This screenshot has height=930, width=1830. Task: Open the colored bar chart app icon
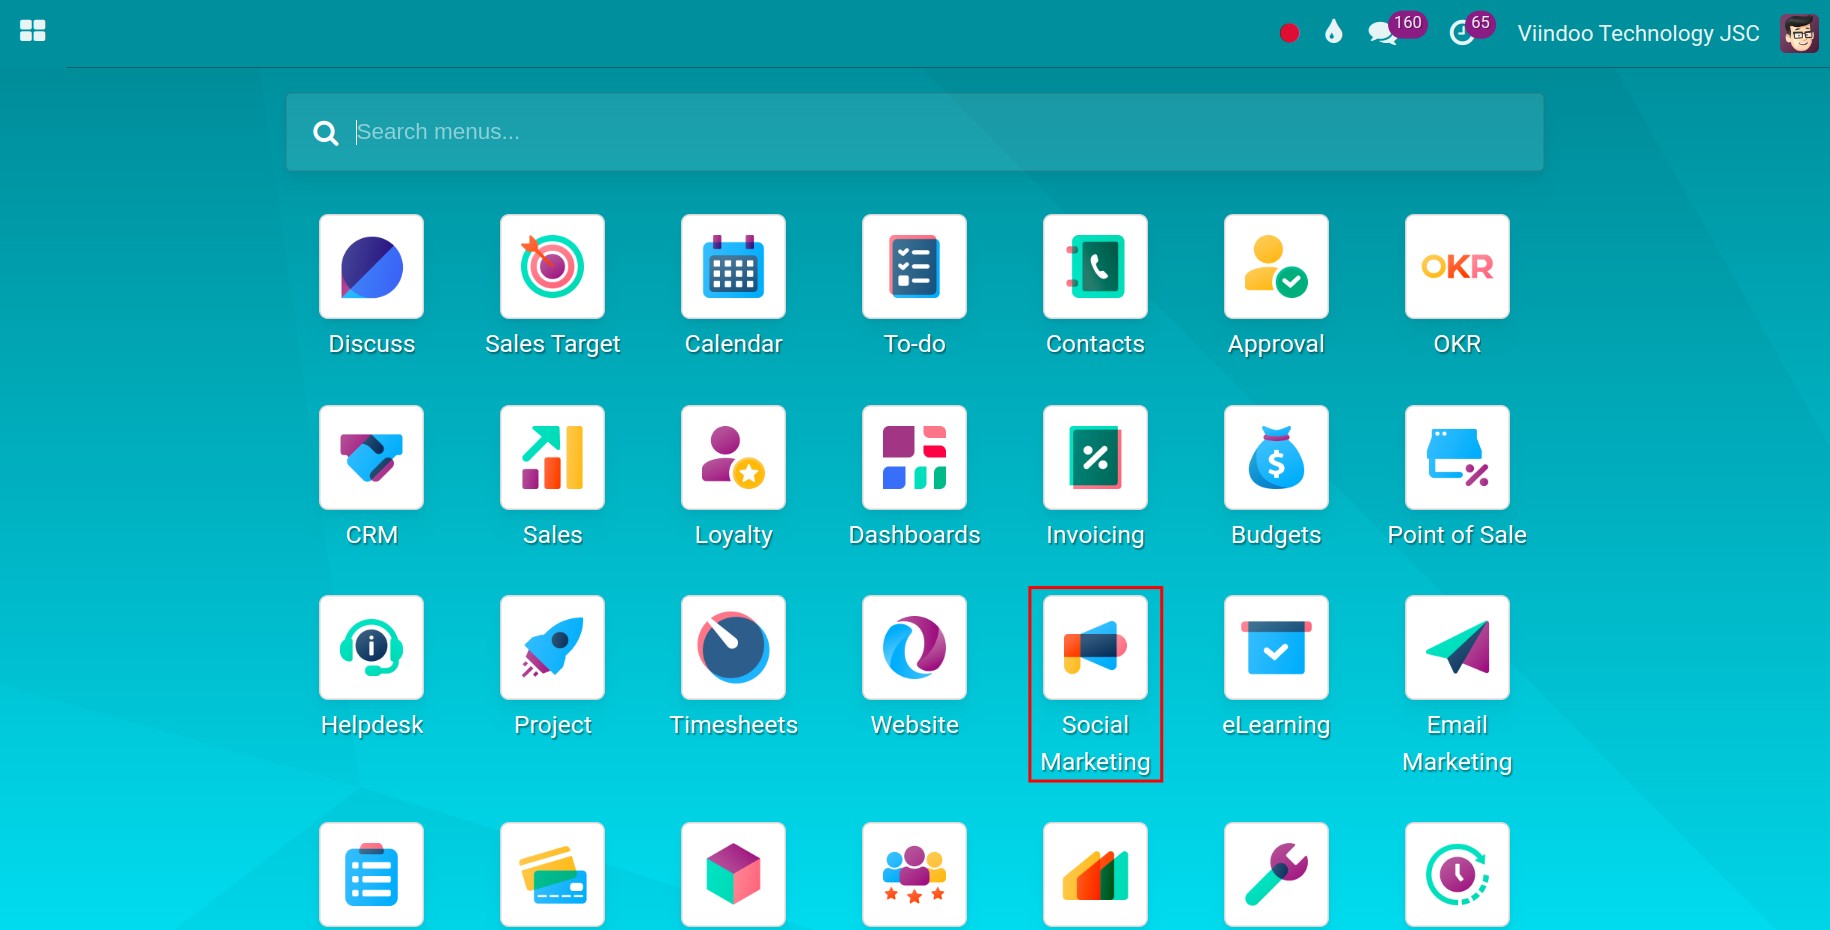coord(1095,874)
